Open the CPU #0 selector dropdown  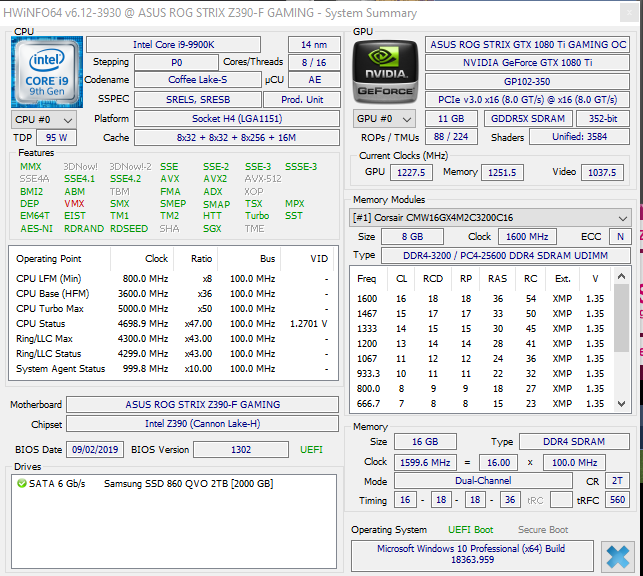[x=44, y=120]
